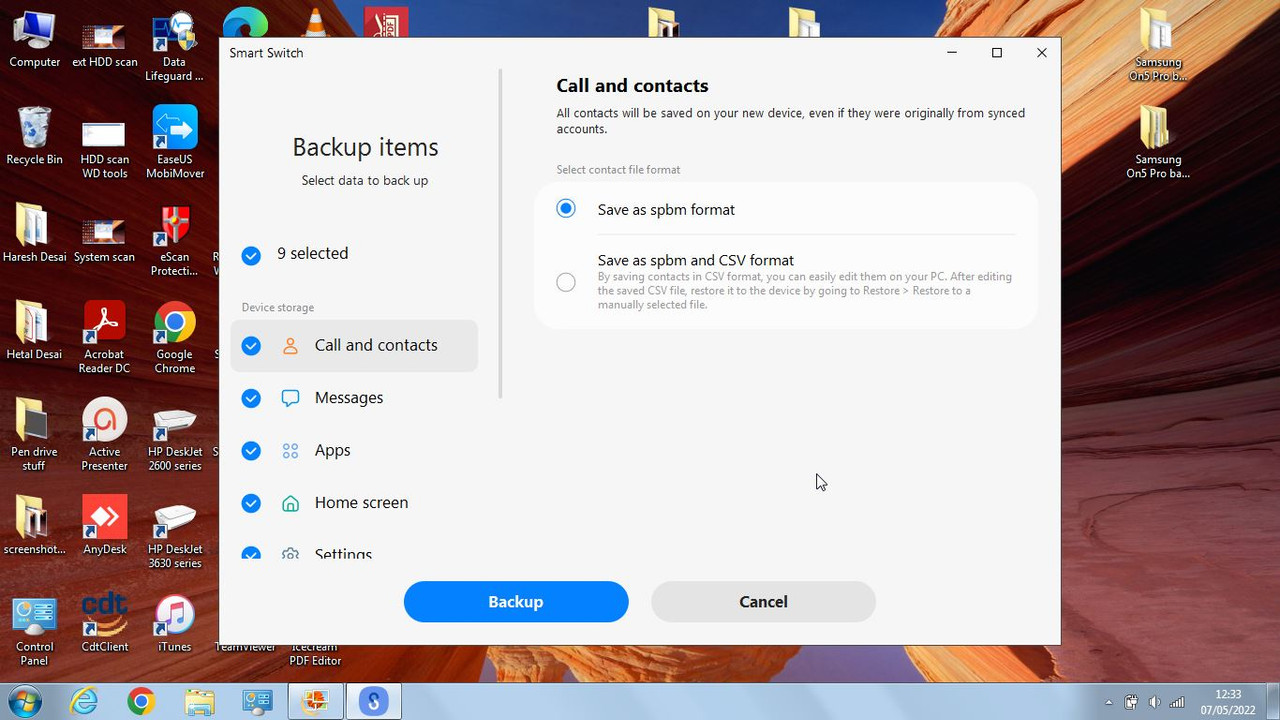Open iTunes desktop icon

tap(175, 623)
